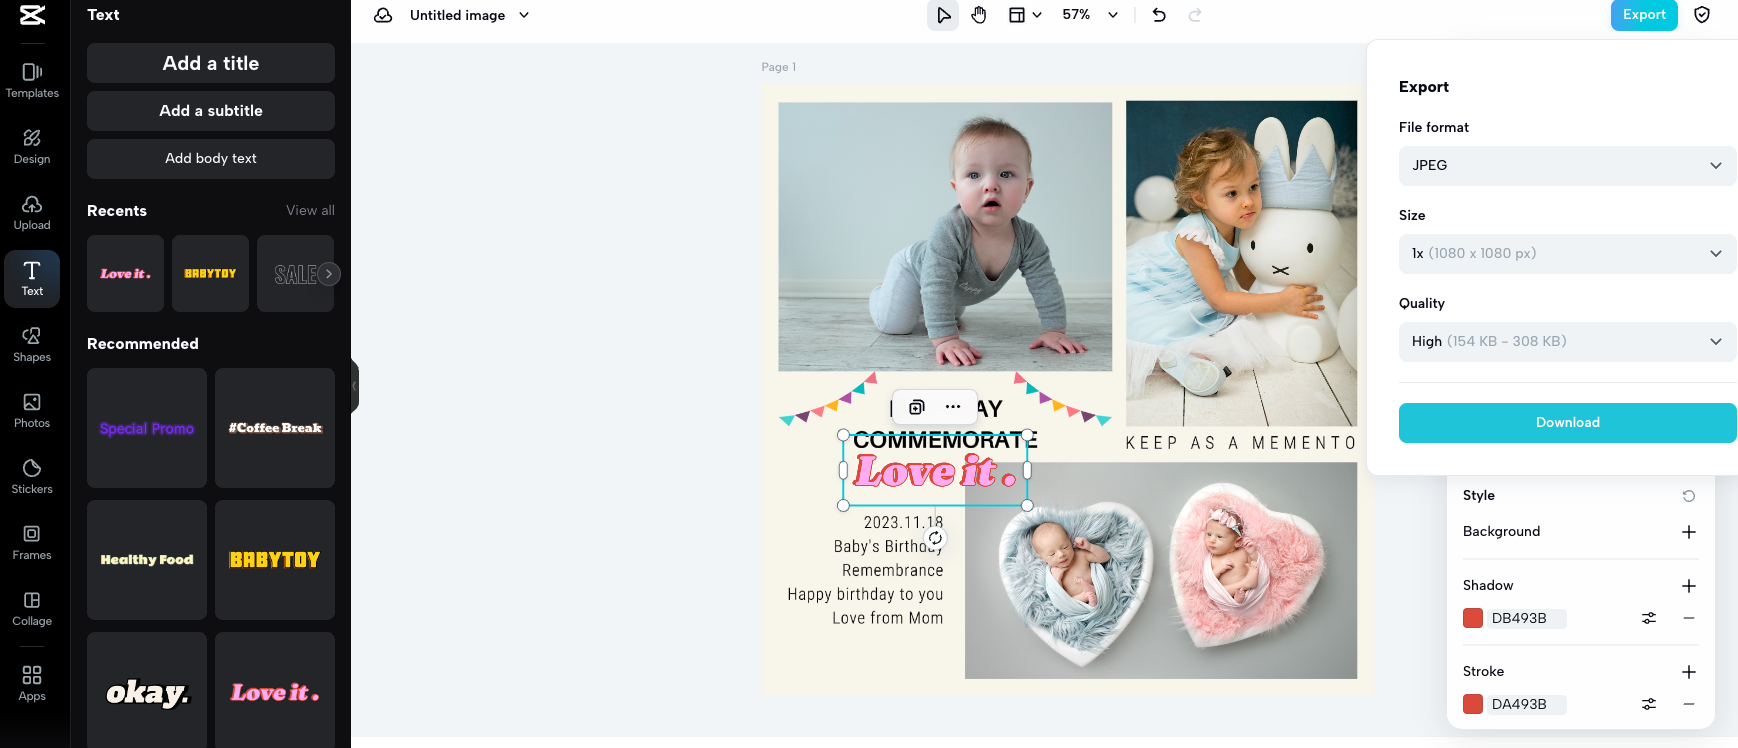
Task: Select the Text sidebar tab
Action: click(x=32, y=278)
